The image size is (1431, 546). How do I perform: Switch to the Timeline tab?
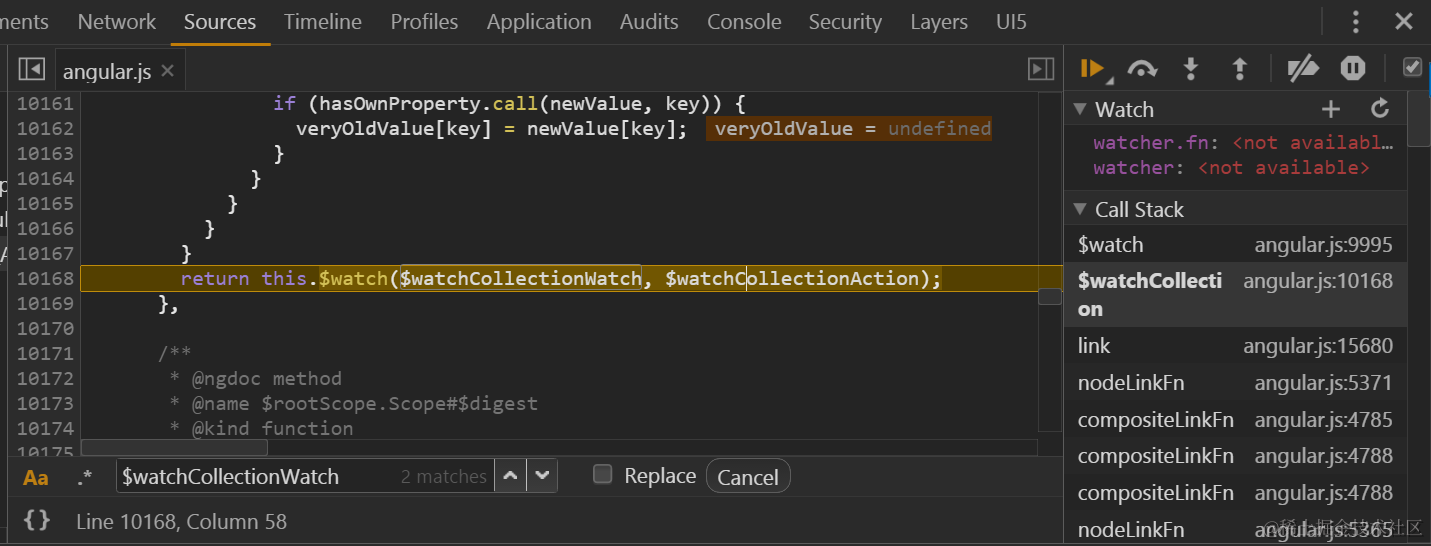323,22
